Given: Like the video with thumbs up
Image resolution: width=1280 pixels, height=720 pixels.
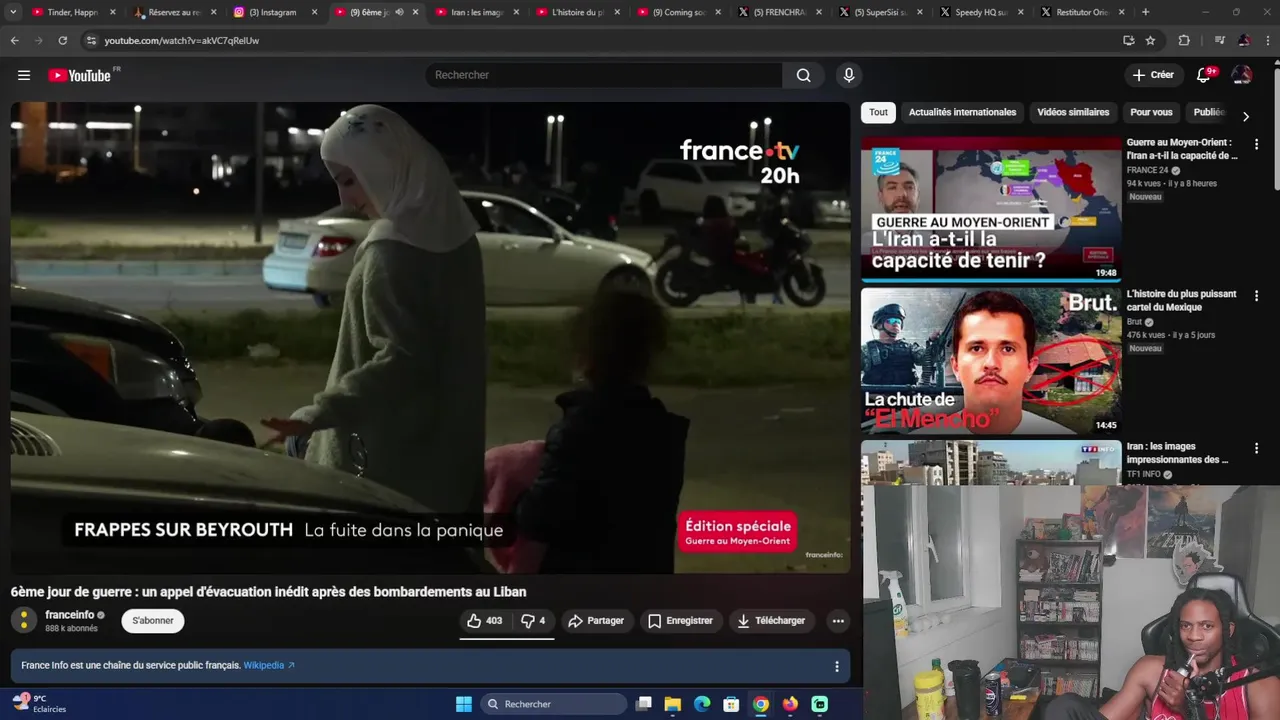Looking at the screenshot, I should click(485, 621).
